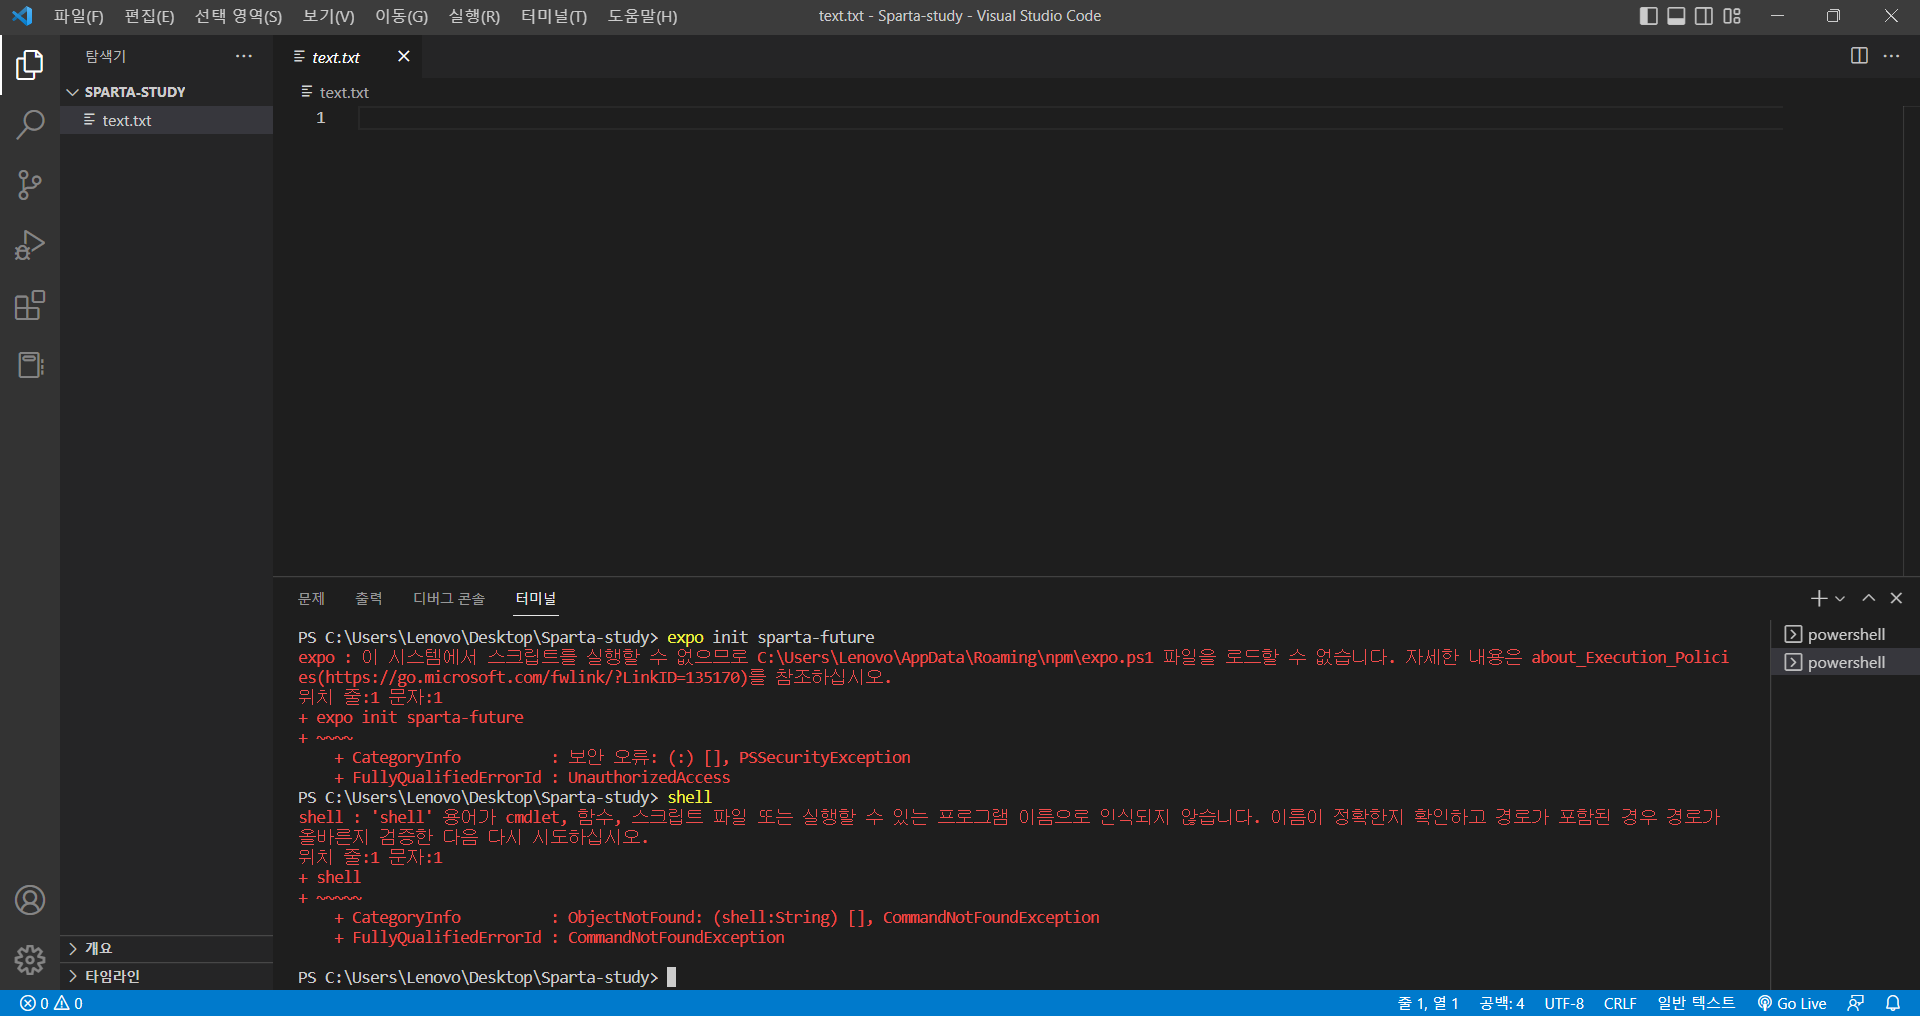Screen dimensions: 1920x1016
Task: Toggle primary side bar layout icon
Action: (x=1649, y=16)
